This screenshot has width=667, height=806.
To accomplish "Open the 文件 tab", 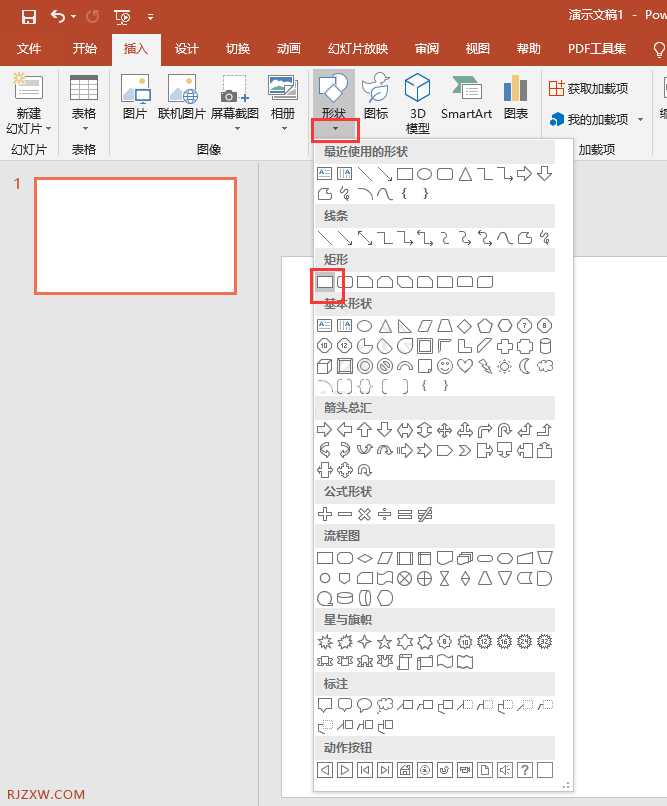I will coord(29,49).
